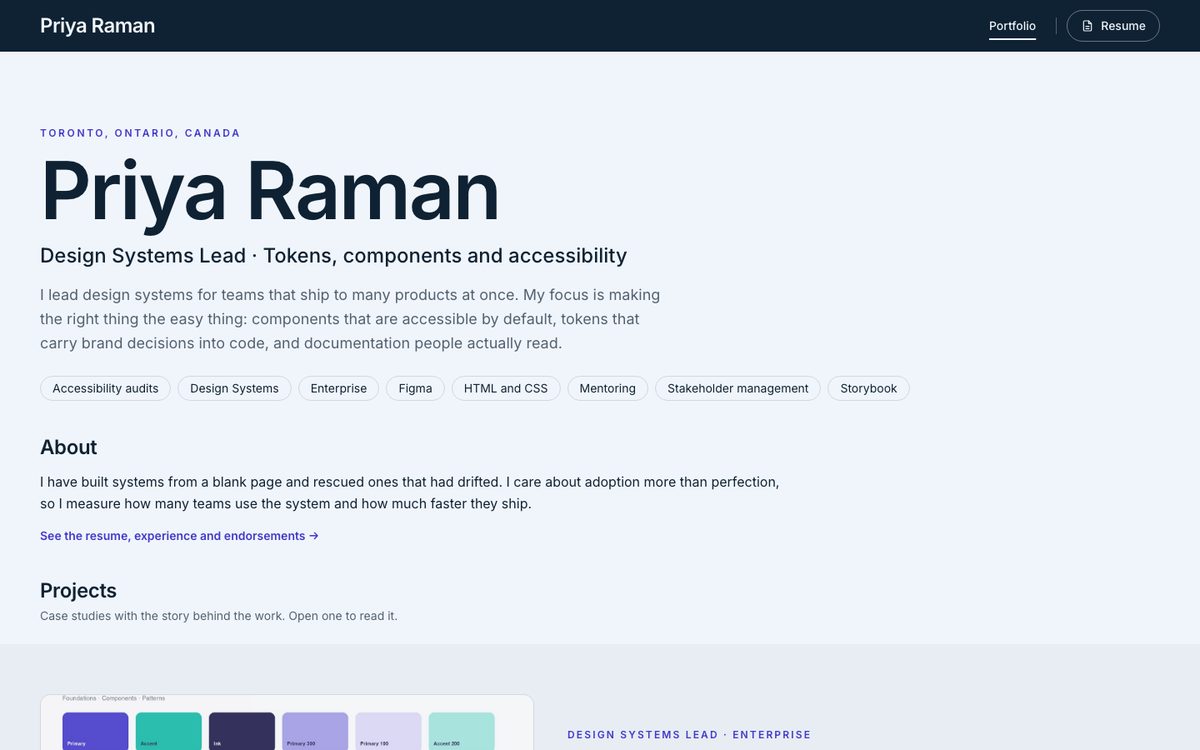This screenshot has height=750, width=1200.
Task: Click the "Toronto, Ontario, Canada" location text
Action: pos(140,133)
